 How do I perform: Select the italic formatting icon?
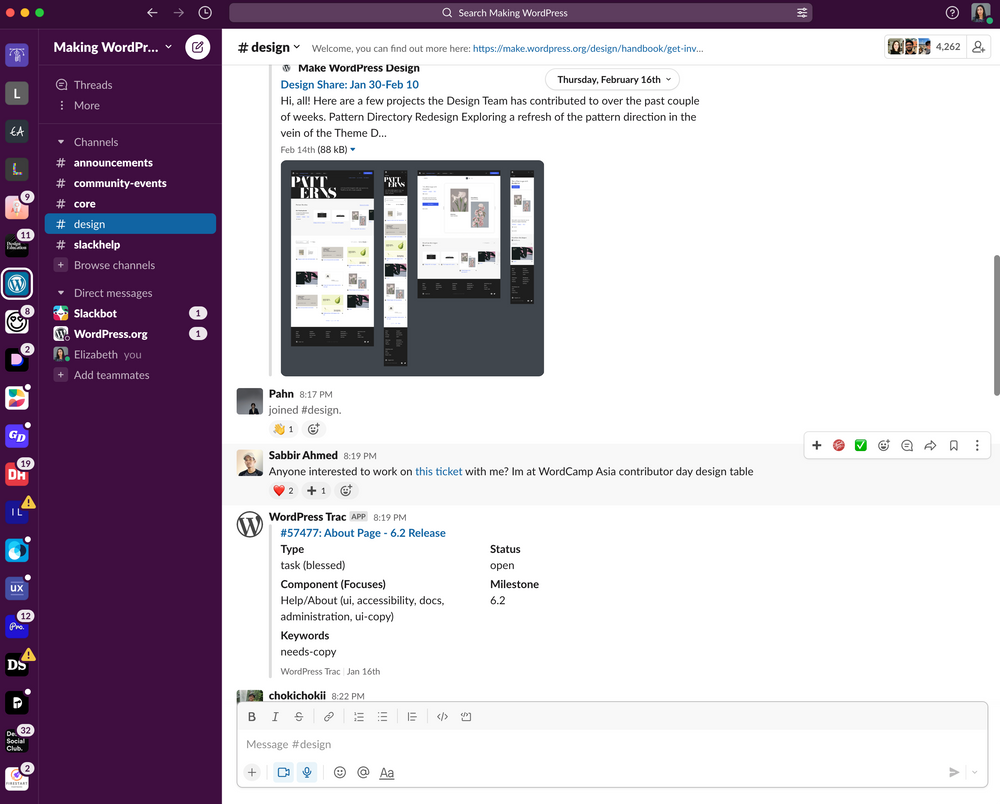pos(275,716)
